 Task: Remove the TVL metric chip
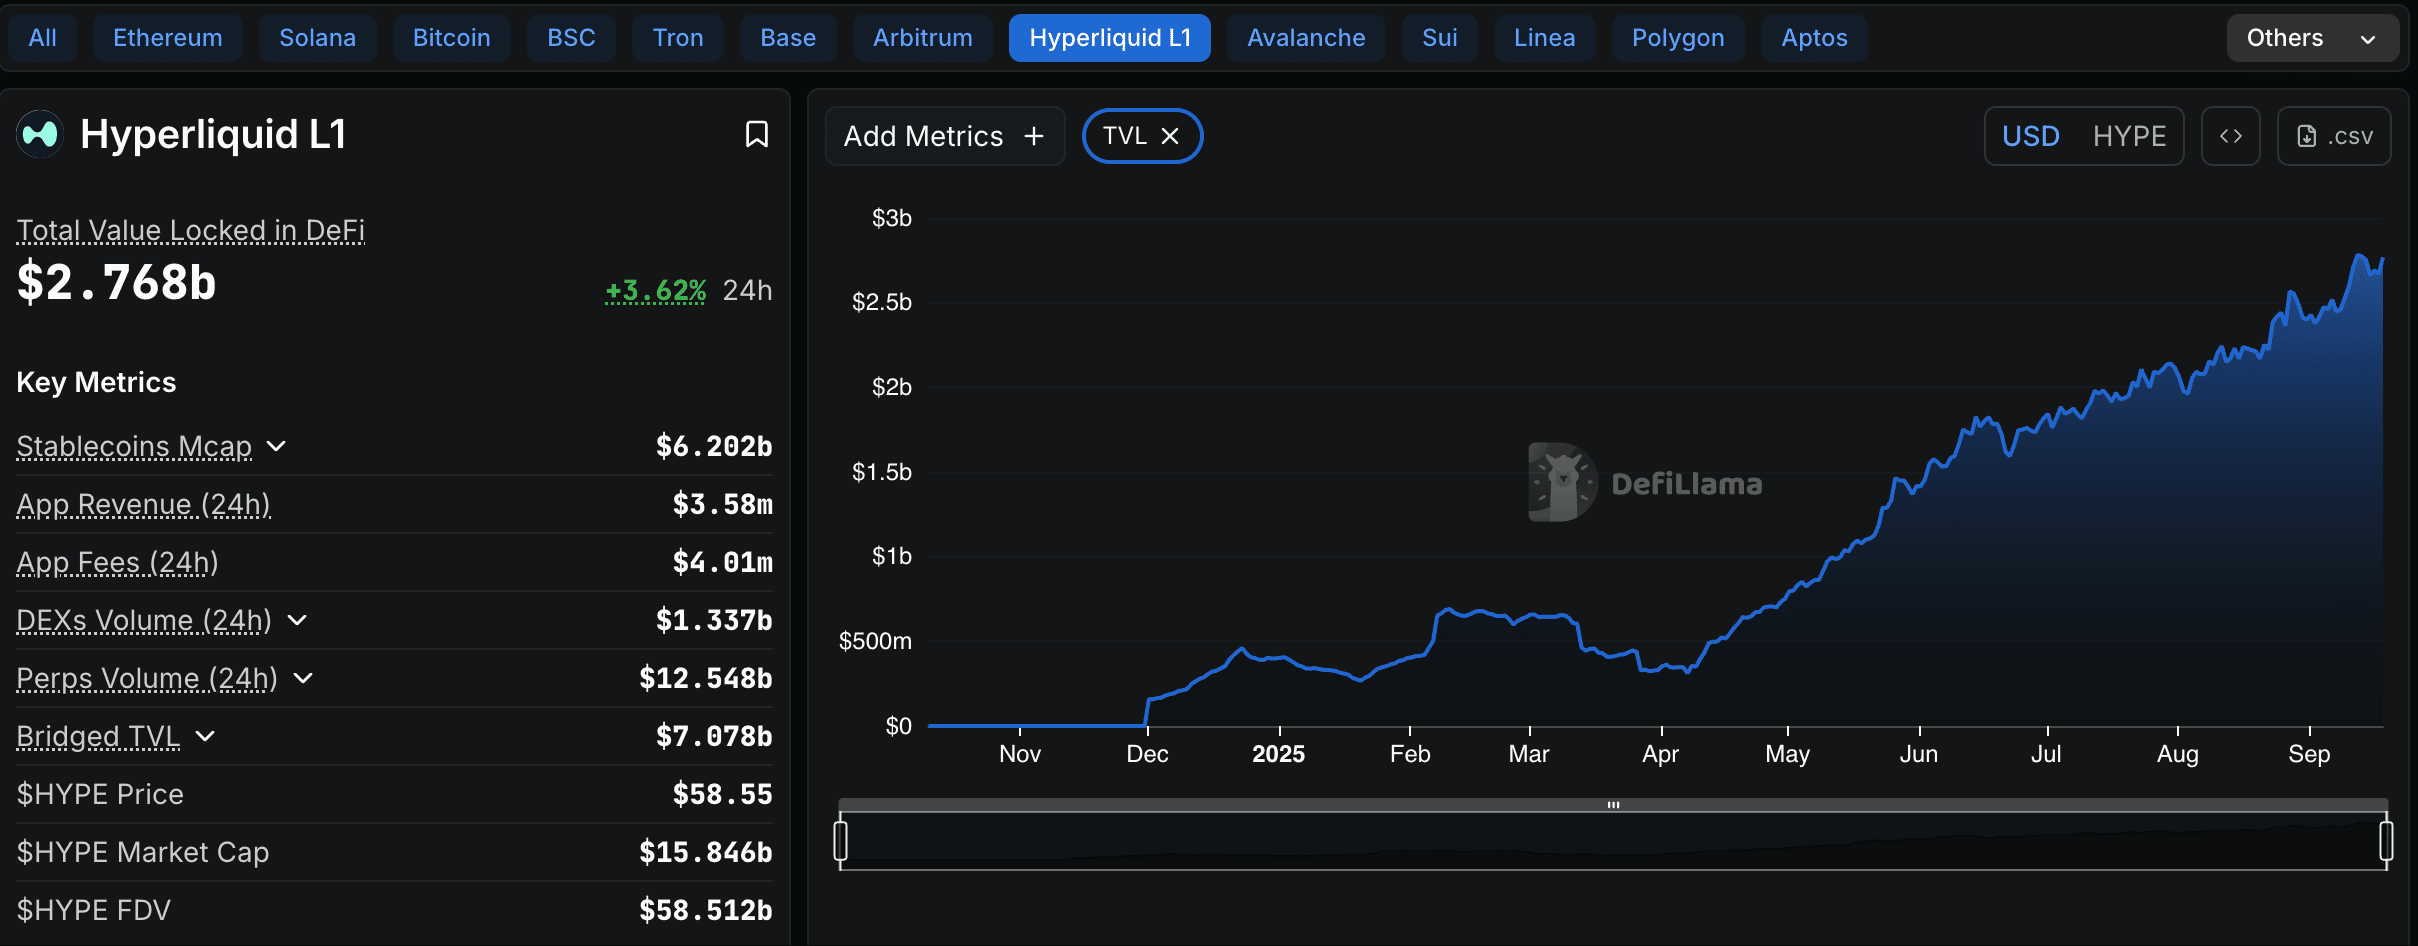click(x=1171, y=135)
